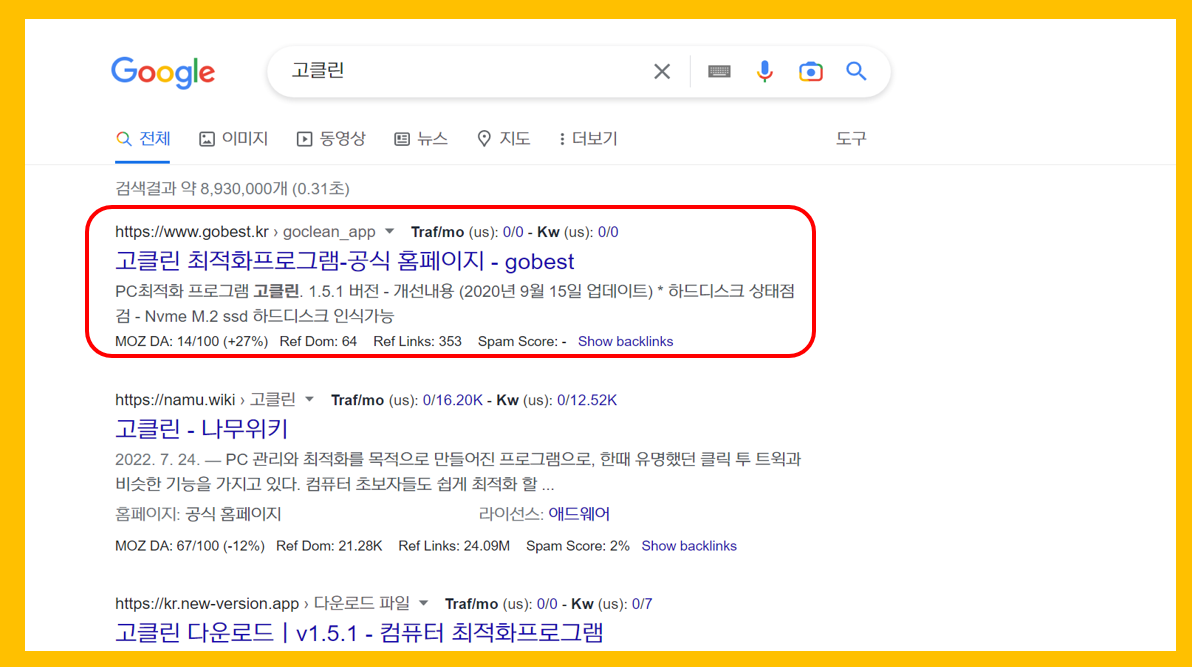Clear the search query with the X icon
The width and height of the screenshot is (1192, 667).
pos(661,71)
